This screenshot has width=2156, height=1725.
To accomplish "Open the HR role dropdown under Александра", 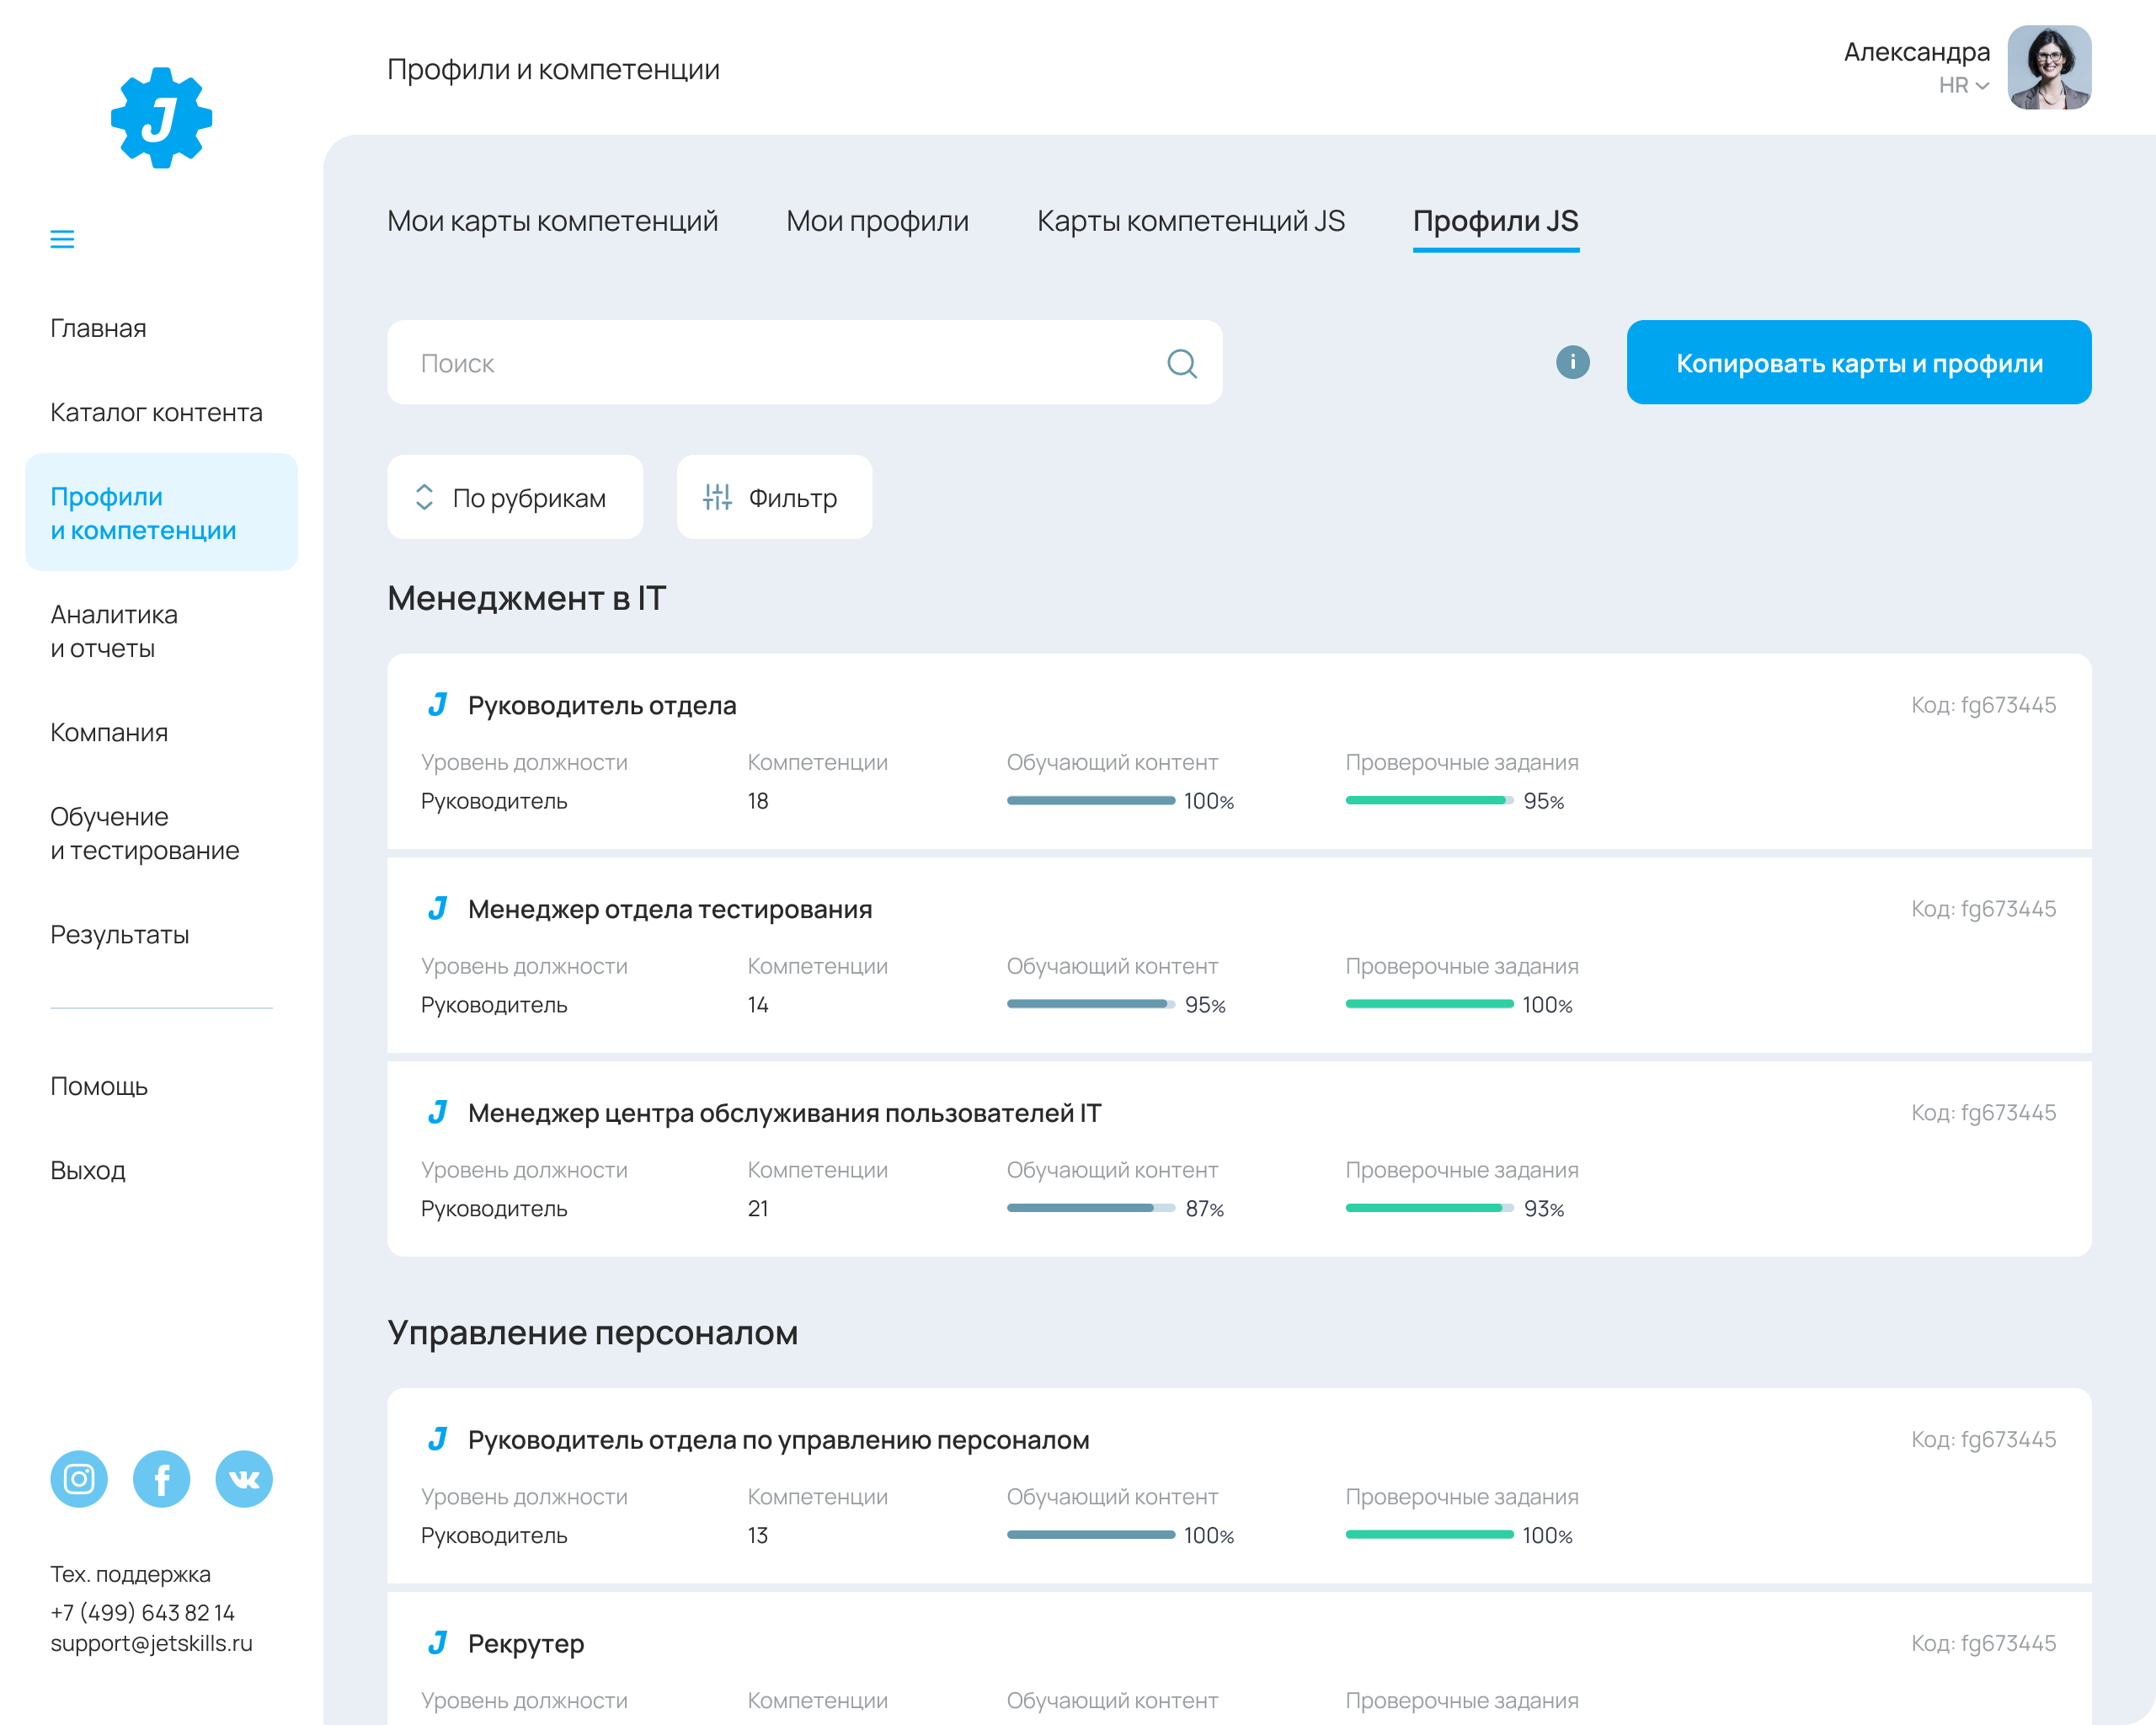I will point(1962,87).
